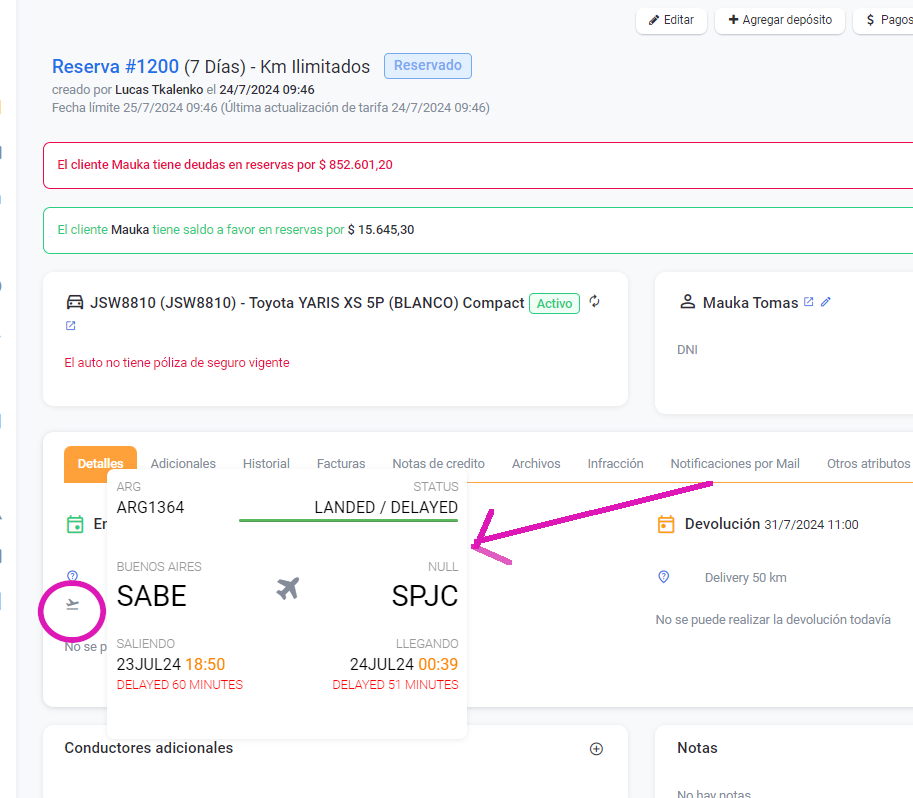Click the green pickup calendar icon
Image resolution: width=913 pixels, height=798 pixels.
[75, 524]
